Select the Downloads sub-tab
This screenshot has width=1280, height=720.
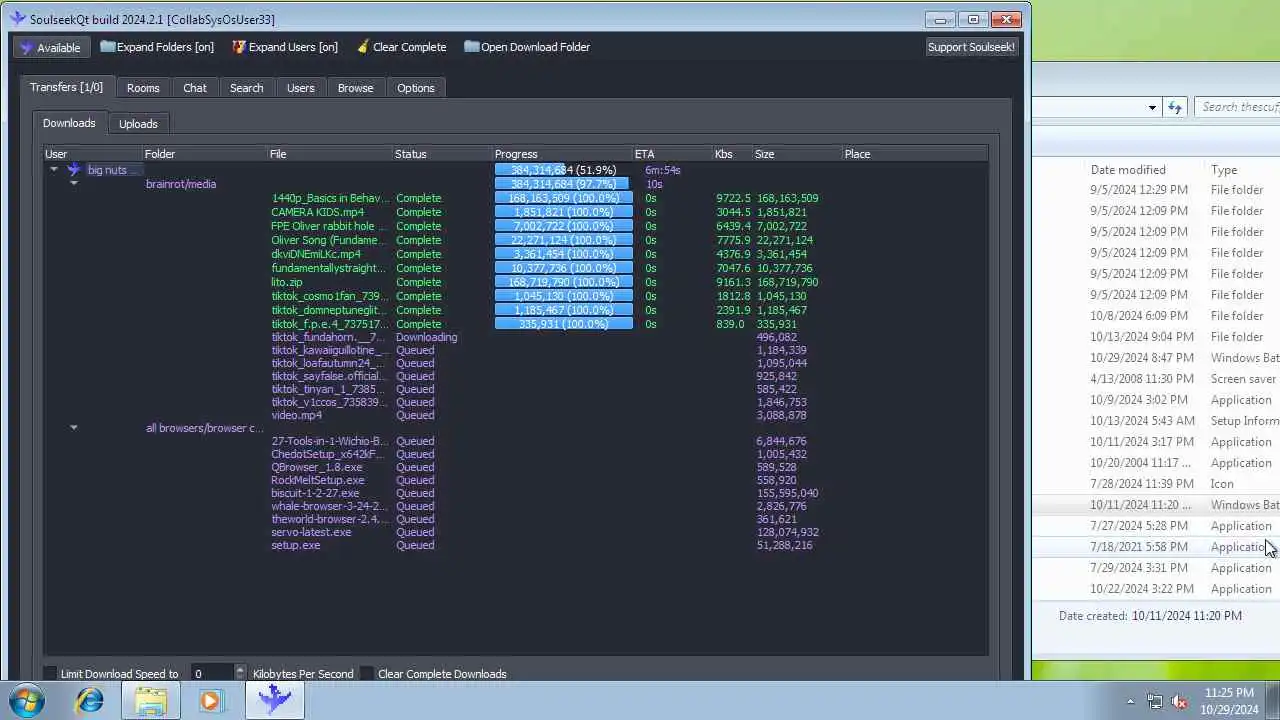69,123
